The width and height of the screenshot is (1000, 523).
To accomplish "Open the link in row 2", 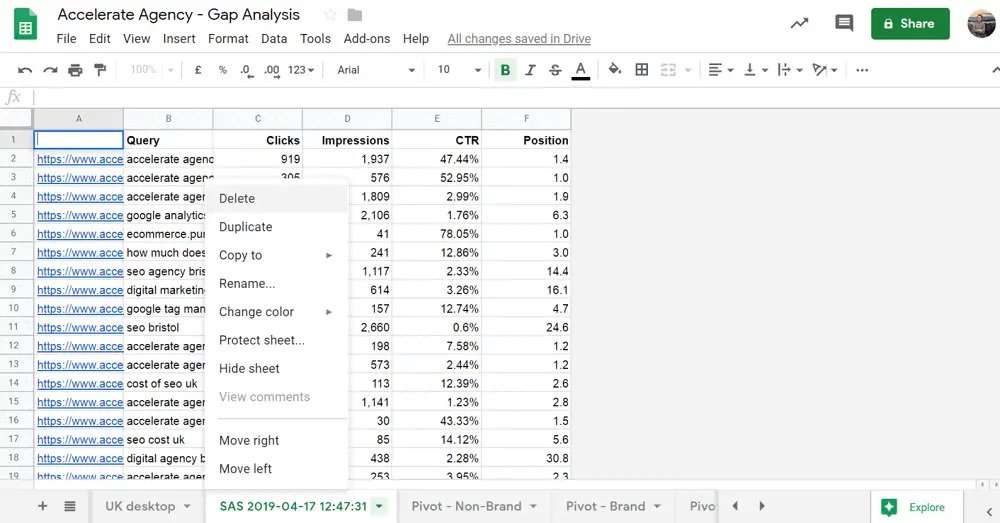I will click(x=80, y=159).
